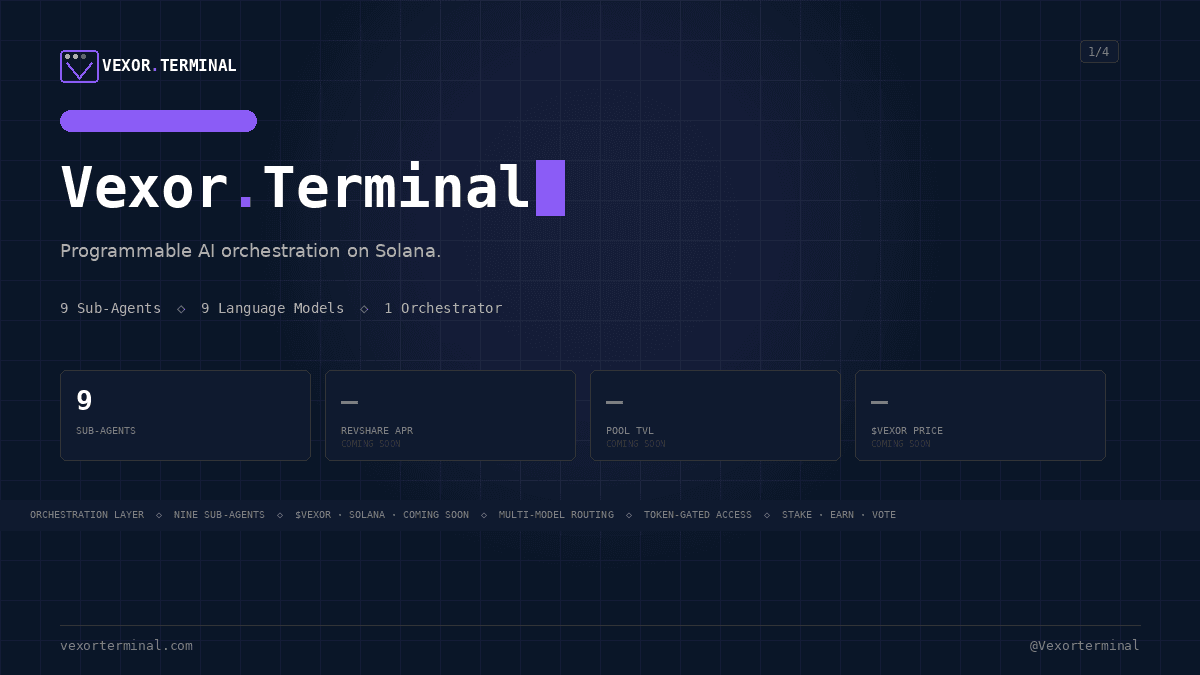
Task: Click the purple pill bar above the title
Action: coord(158,121)
